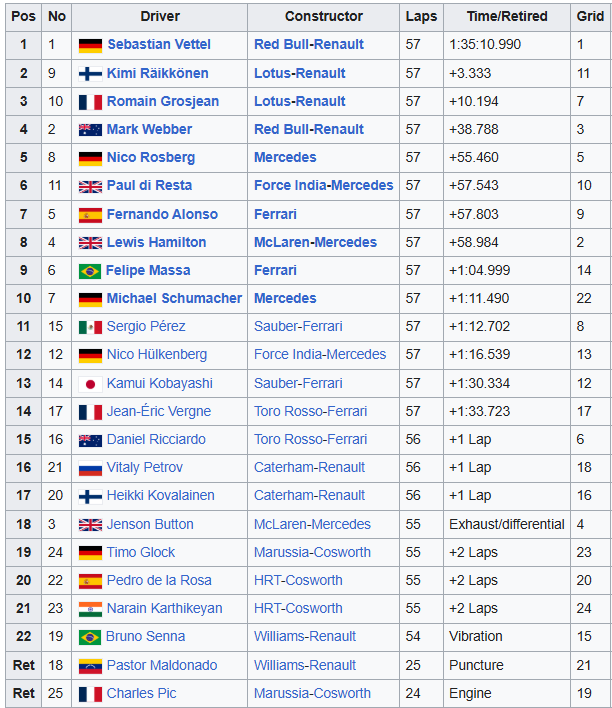
Task: Open Caterham-Renault link in Petrov's row
Action: 309,467
